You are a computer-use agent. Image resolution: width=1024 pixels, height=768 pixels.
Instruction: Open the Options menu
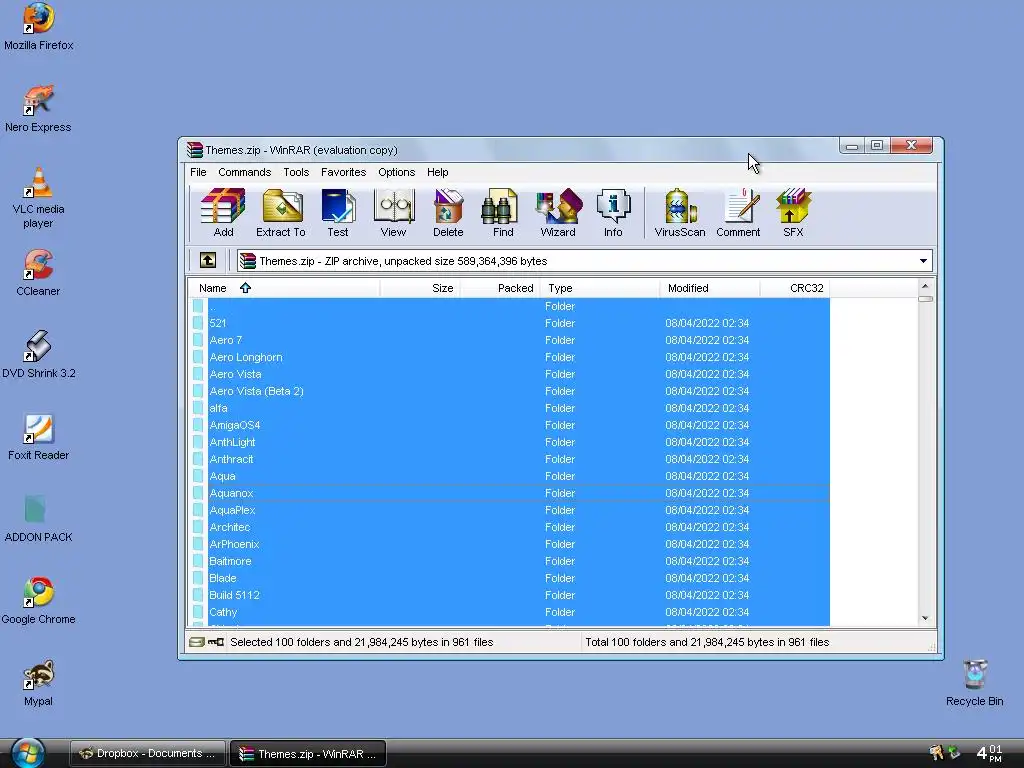pyautogui.click(x=396, y=172)
